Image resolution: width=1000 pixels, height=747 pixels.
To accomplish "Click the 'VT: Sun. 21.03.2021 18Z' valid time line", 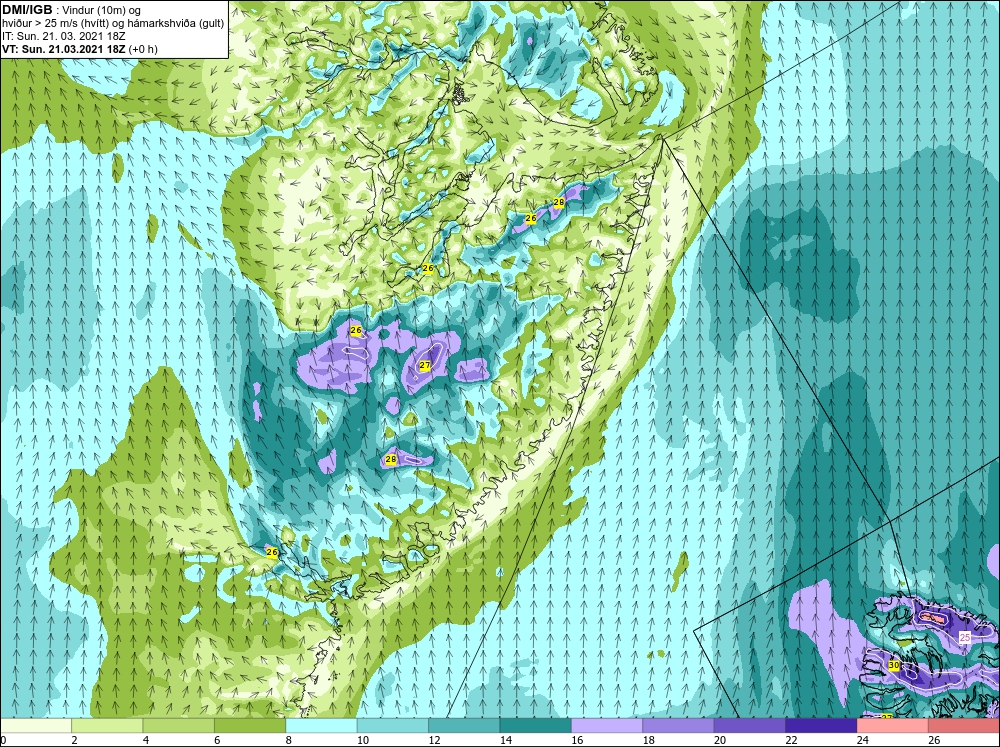I will pyautogui.click(x=64, y=48).
